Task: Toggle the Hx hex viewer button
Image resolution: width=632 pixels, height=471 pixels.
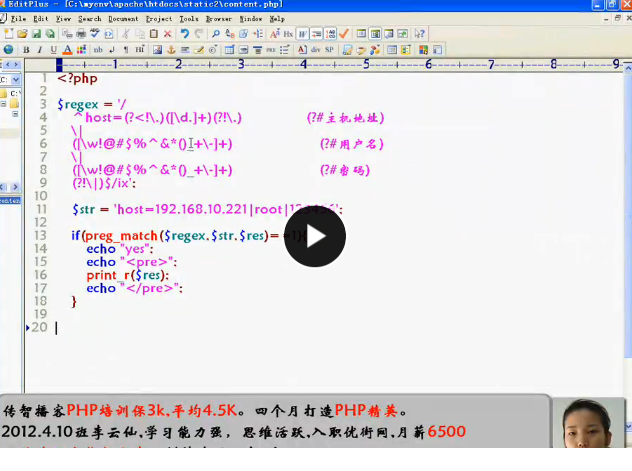Action: 288,34
